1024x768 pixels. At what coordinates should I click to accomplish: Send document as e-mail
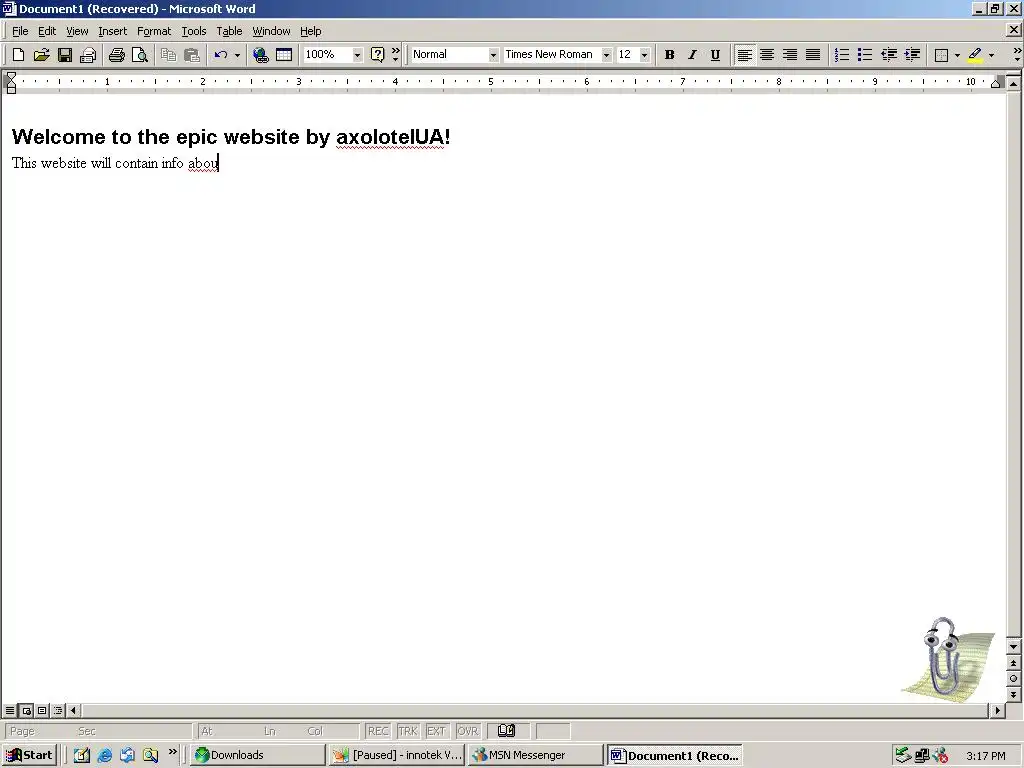click(x=88, y=55)
